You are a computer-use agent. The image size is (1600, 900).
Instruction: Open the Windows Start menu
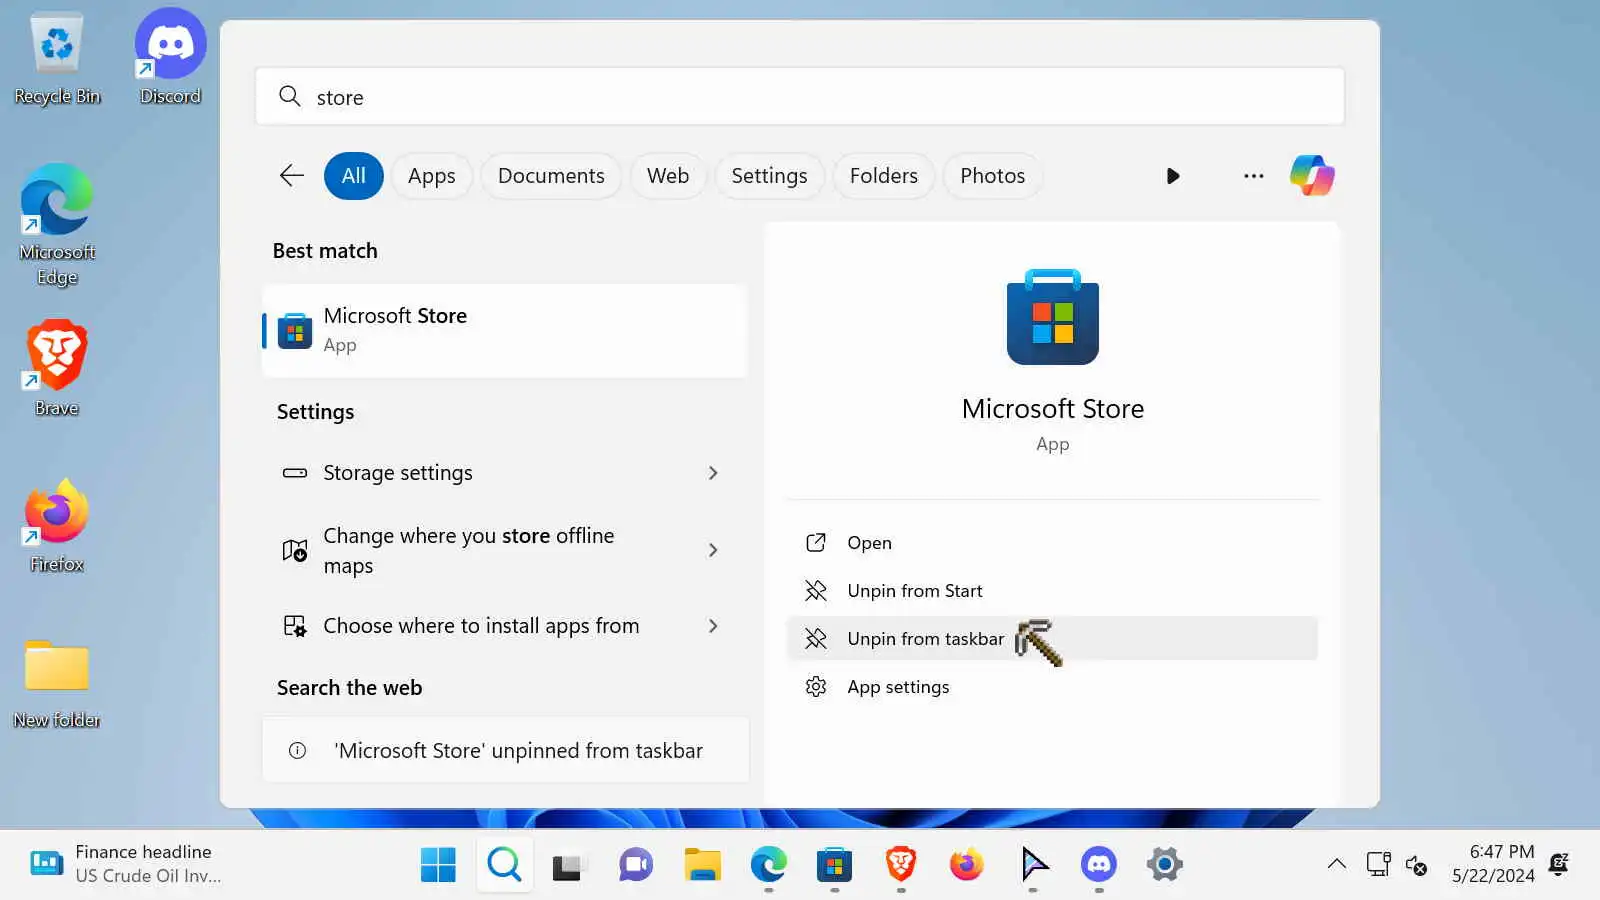pos(438,864)
